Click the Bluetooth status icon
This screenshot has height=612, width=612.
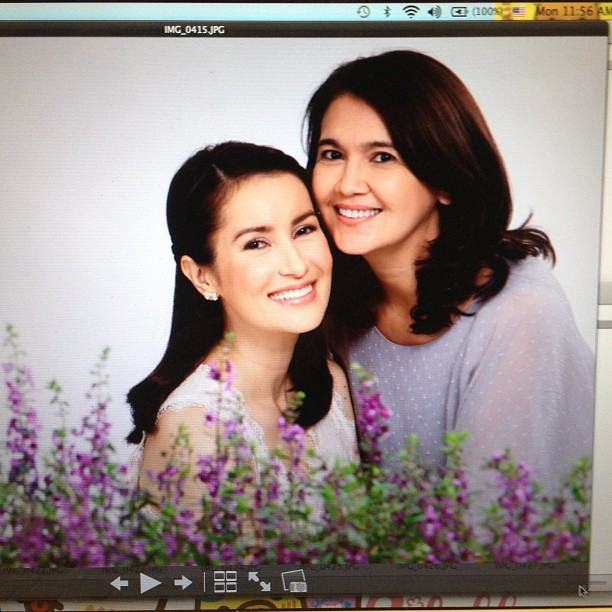coord(387,11)
